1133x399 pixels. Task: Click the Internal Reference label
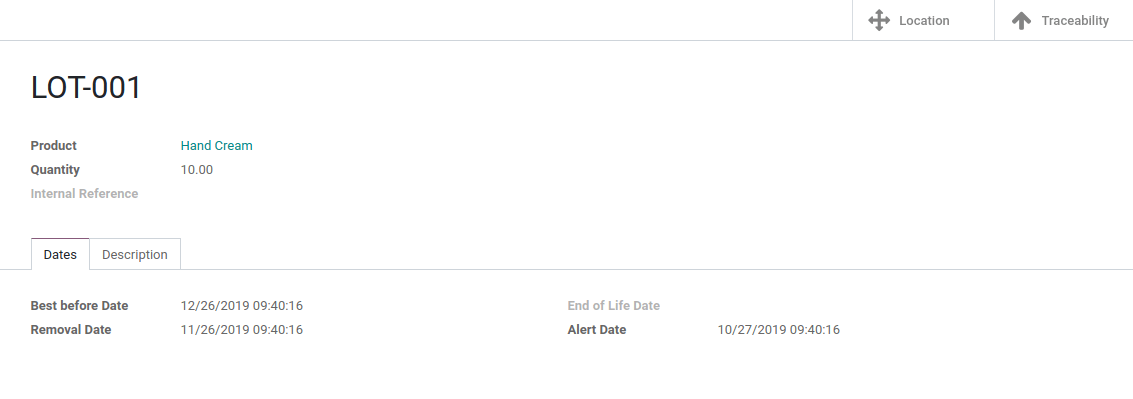[85, 194]
